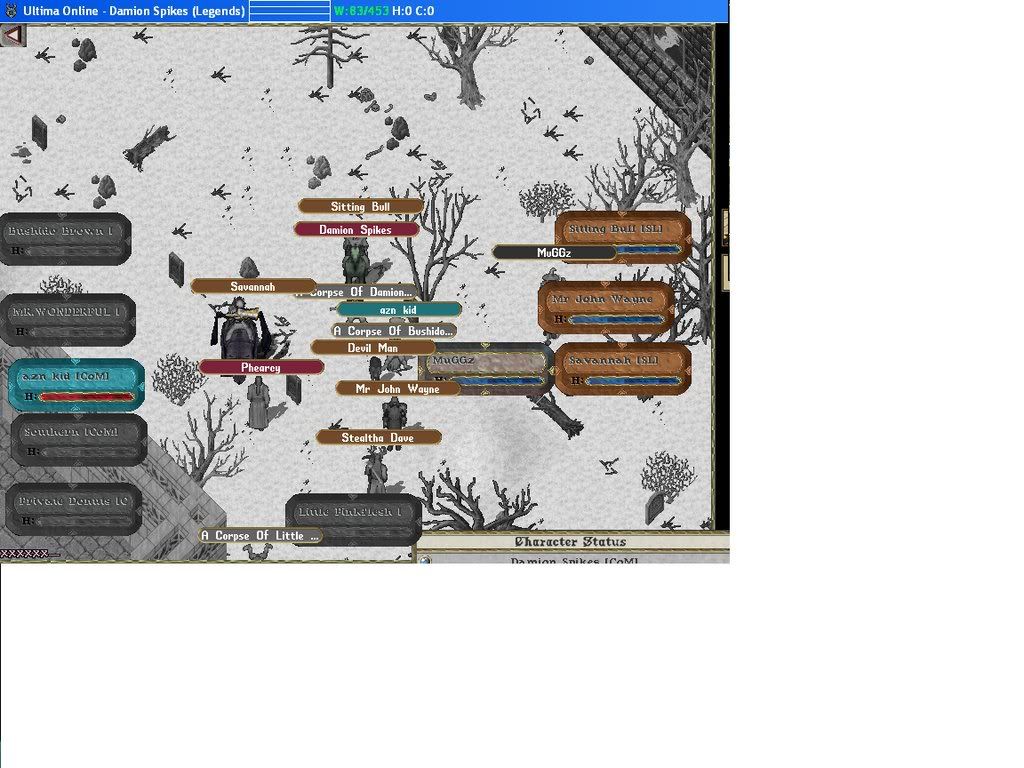
Task: Click the Devil Man name tag
Action: pyautogui.click(x=373, y=347)
